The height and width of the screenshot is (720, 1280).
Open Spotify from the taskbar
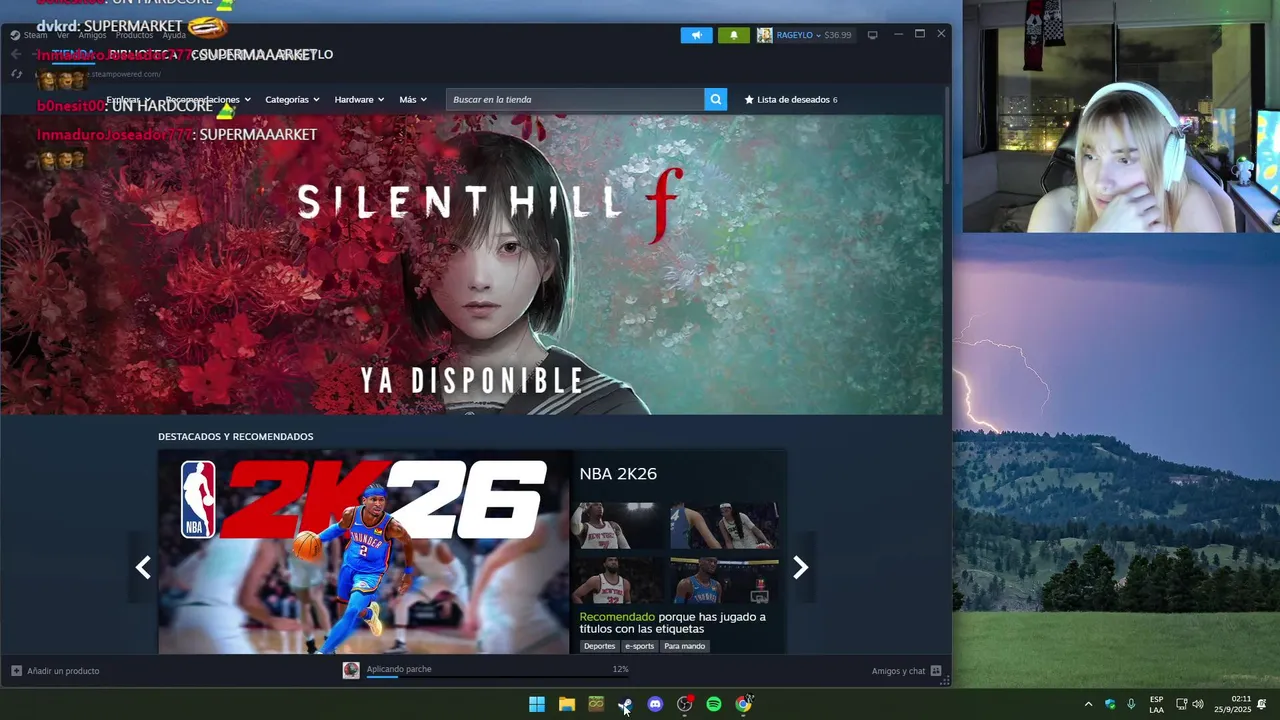click(x=714, y=704)
